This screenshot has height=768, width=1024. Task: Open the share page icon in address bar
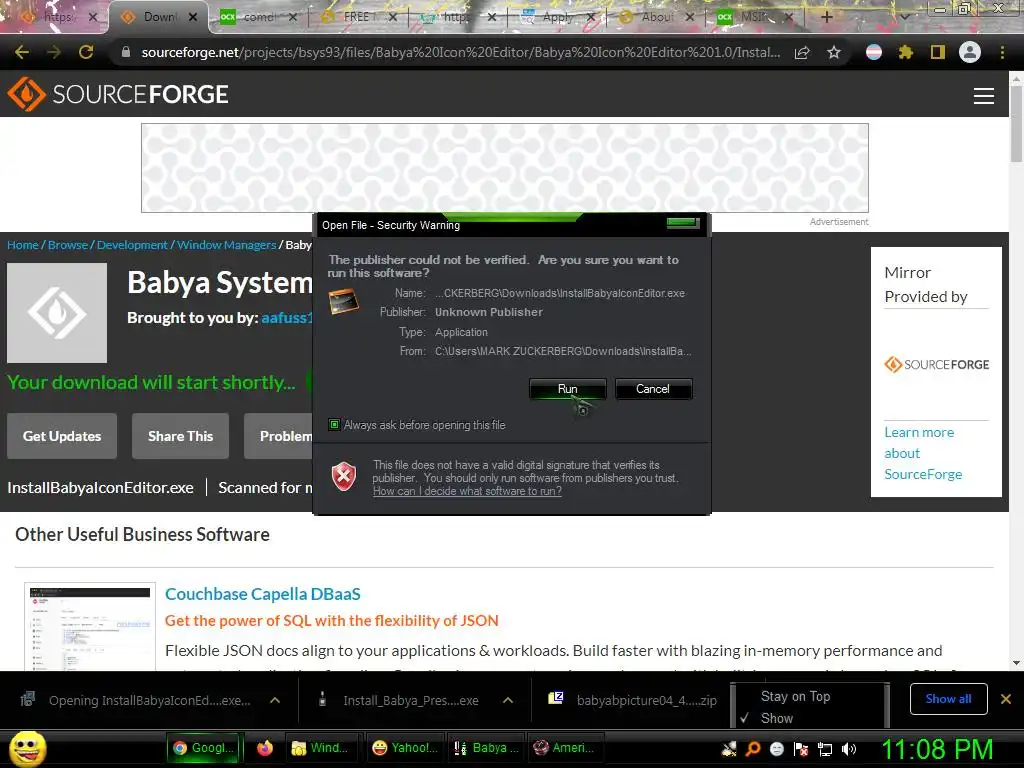802,52
